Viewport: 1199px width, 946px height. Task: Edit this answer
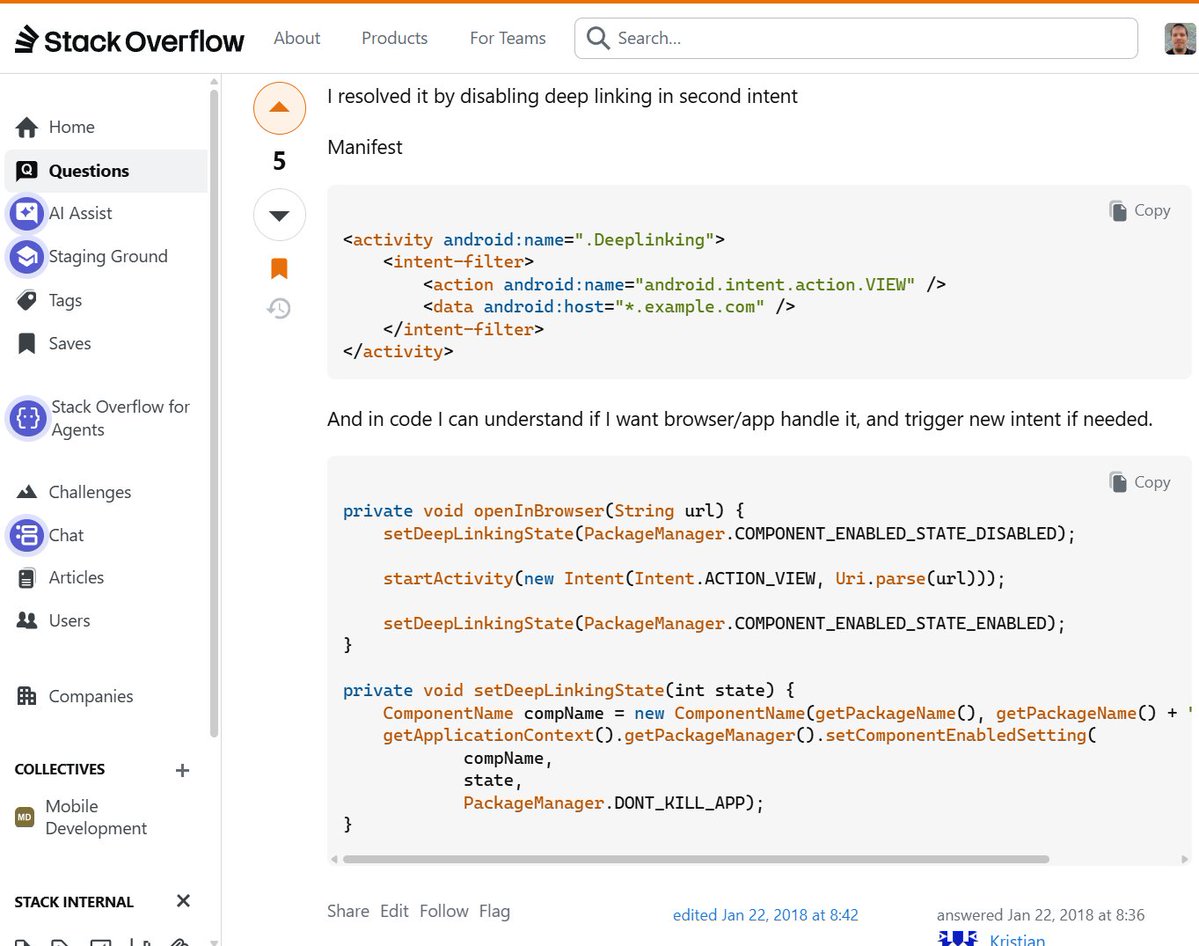[394, 911]
